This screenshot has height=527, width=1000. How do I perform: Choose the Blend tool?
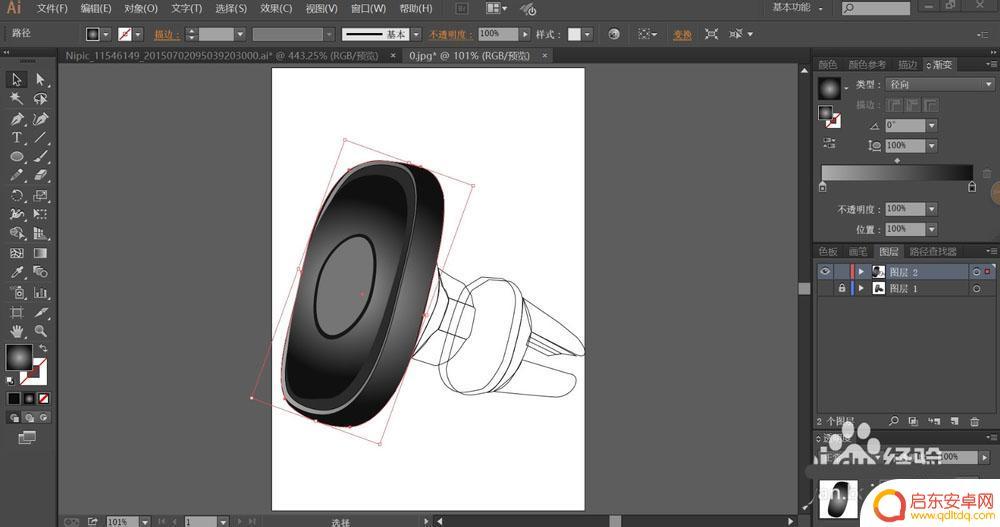click(x=40, y=272)
